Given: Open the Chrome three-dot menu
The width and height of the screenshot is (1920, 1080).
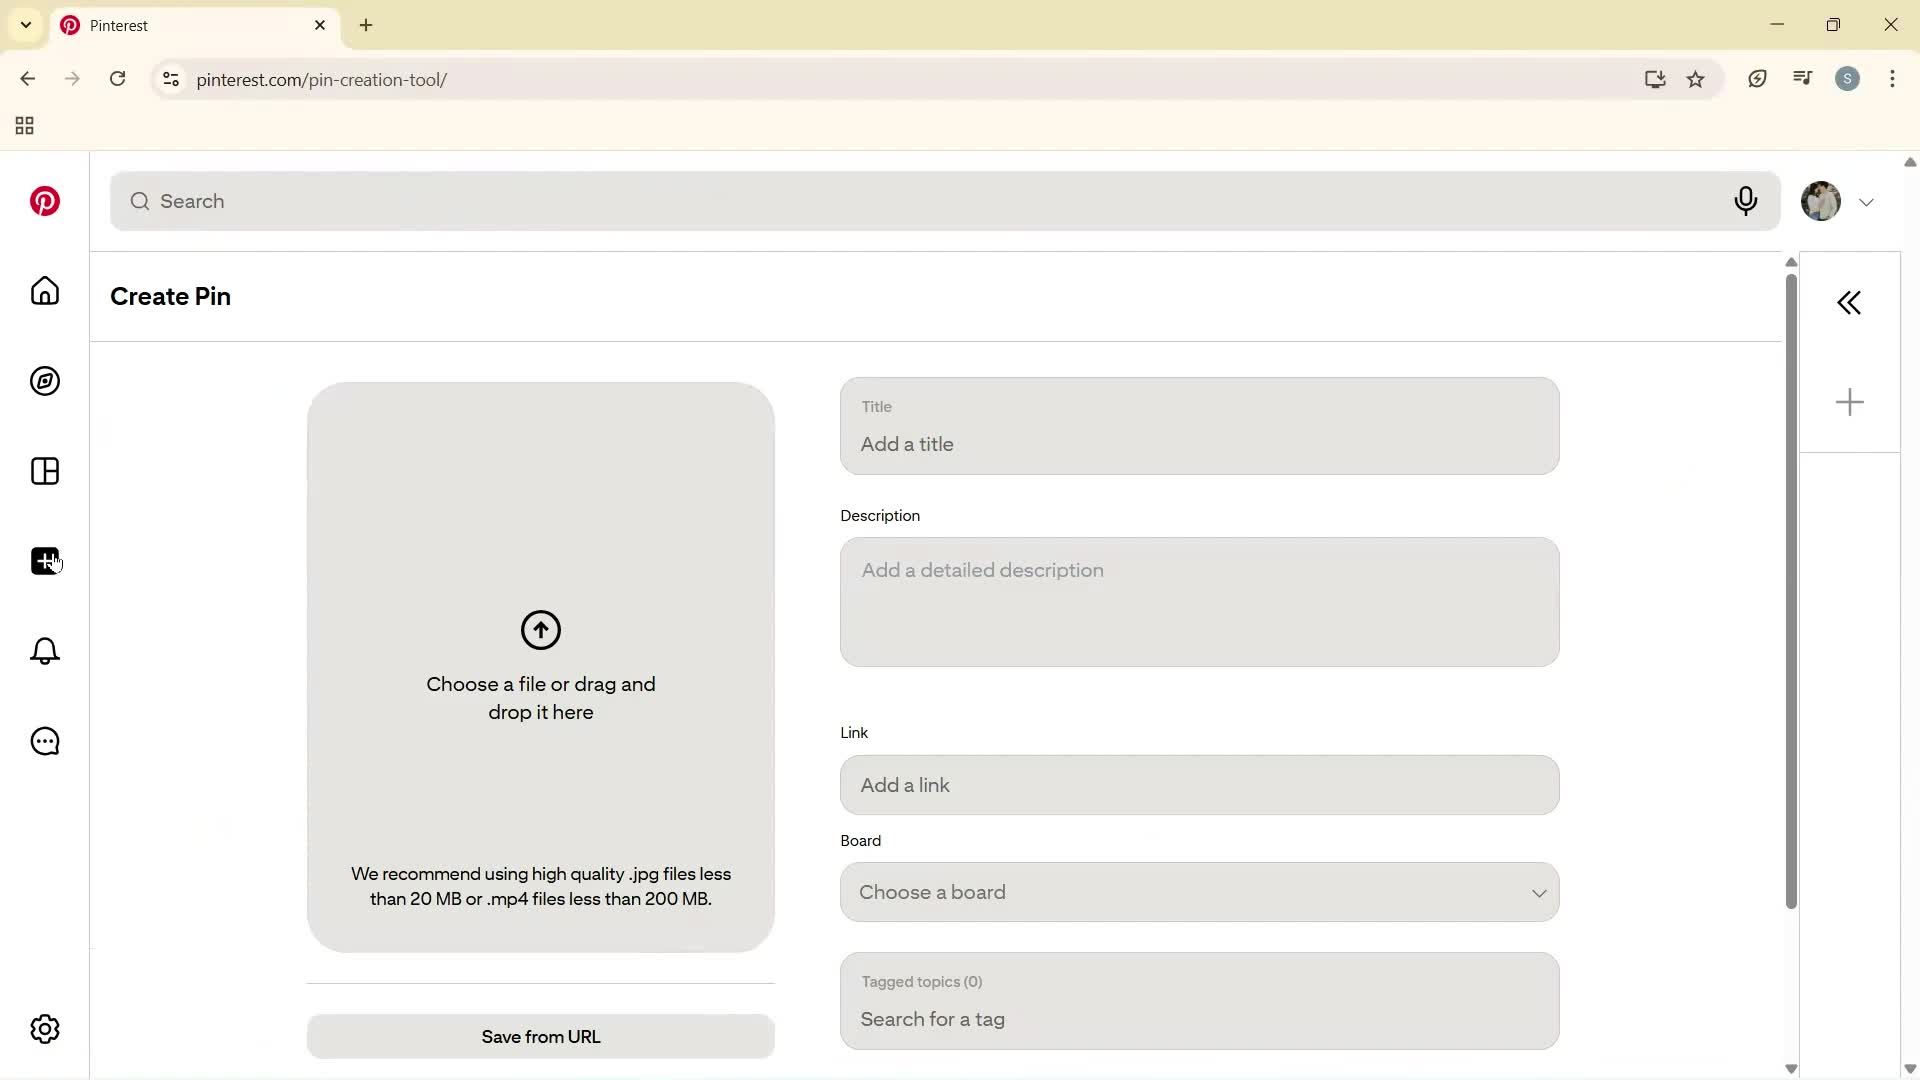Looking at the screenshot, I should tap(1892, 79).
